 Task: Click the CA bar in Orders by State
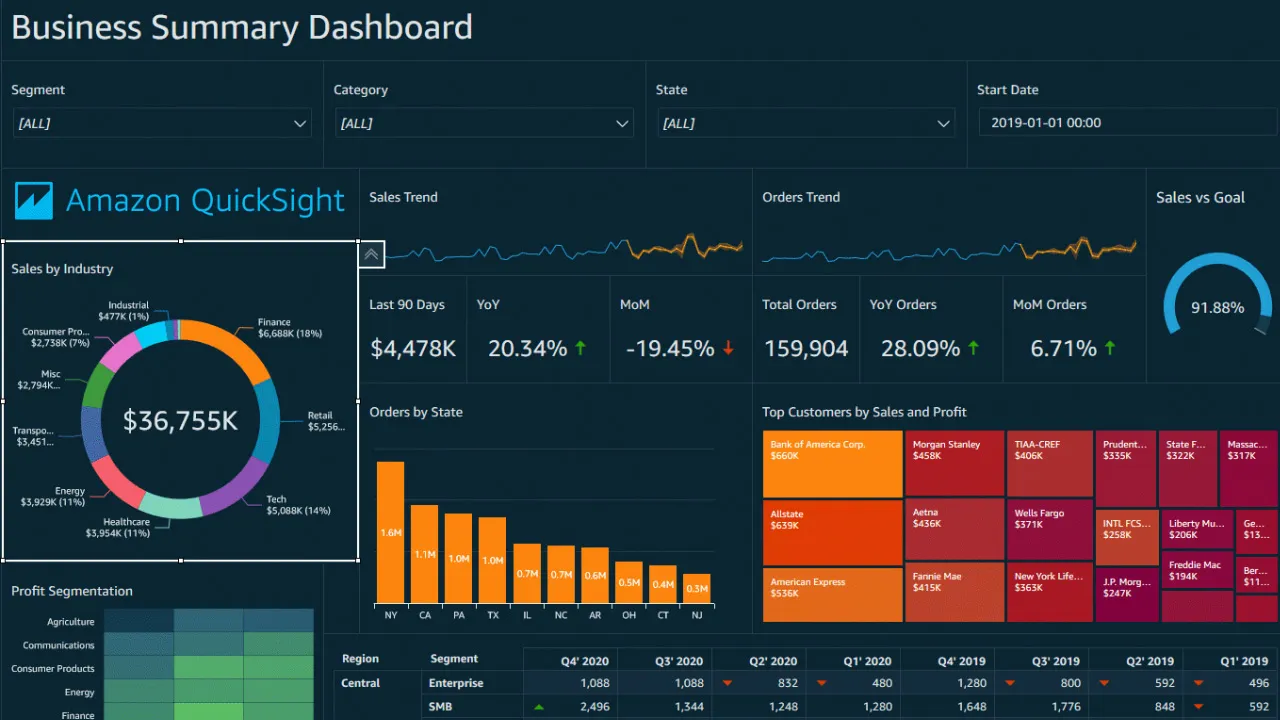coord(424,554)
